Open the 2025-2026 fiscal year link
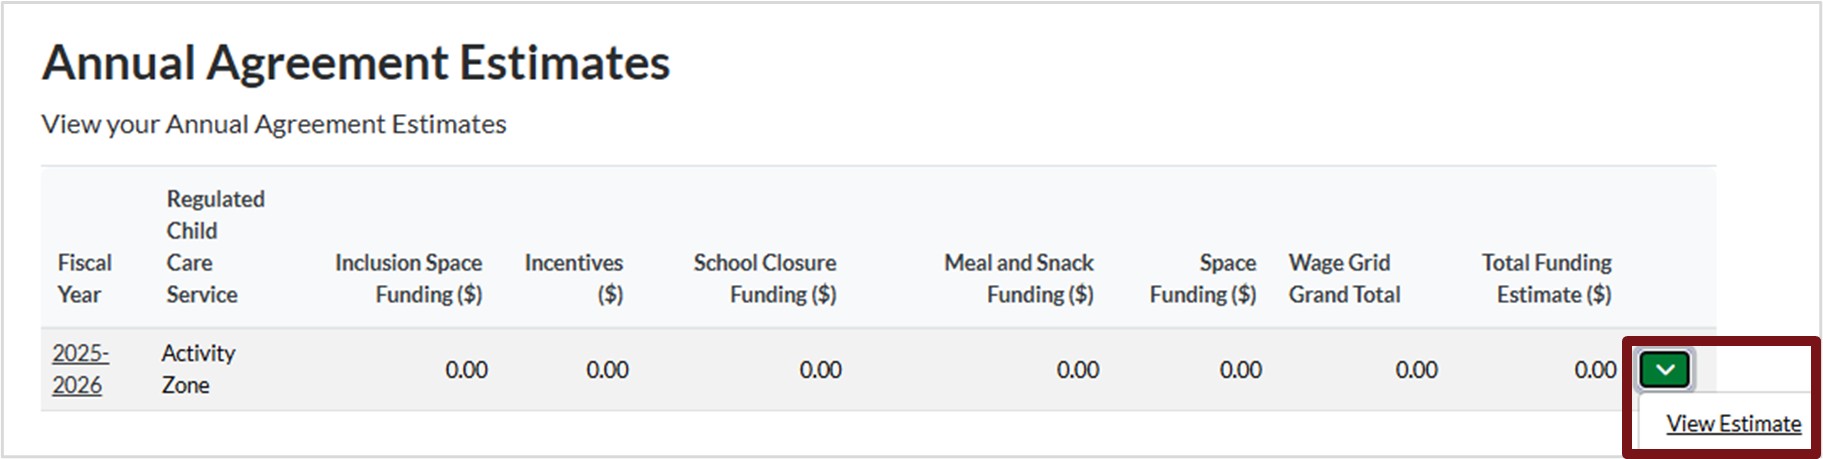1823x459 pixels. tap(80, 369)
